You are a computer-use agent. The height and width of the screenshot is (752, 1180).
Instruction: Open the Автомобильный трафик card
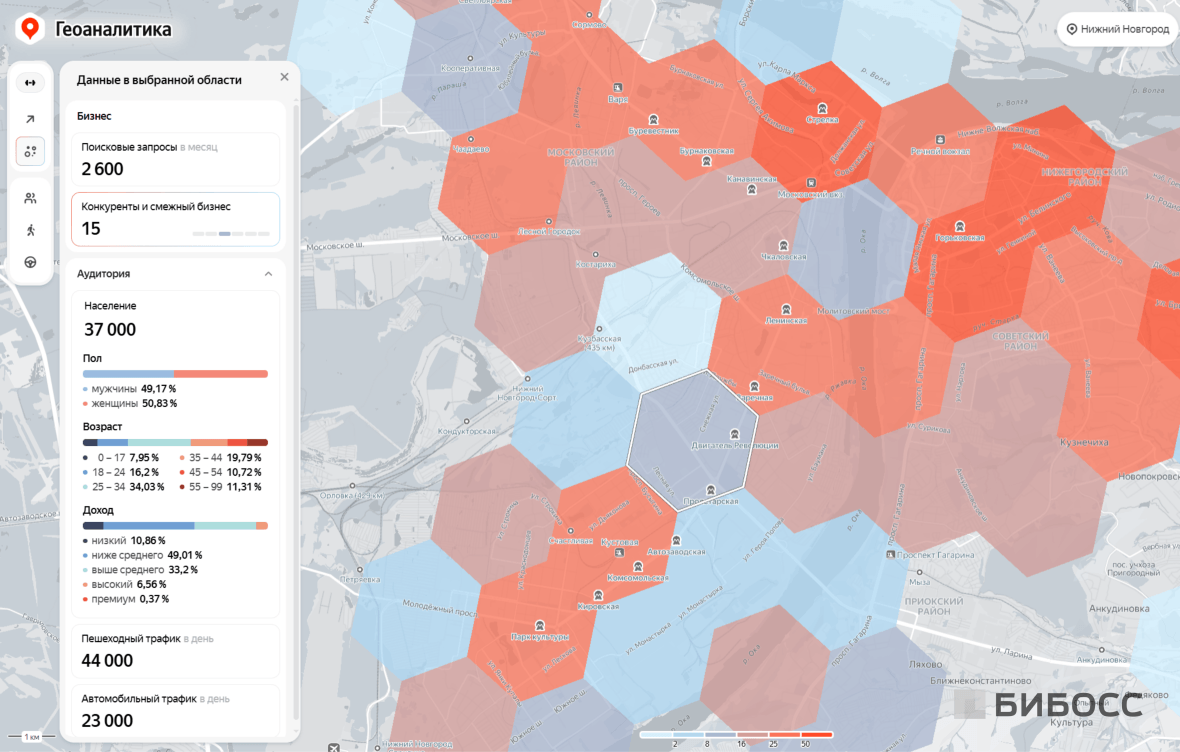[x=175, y=710]
